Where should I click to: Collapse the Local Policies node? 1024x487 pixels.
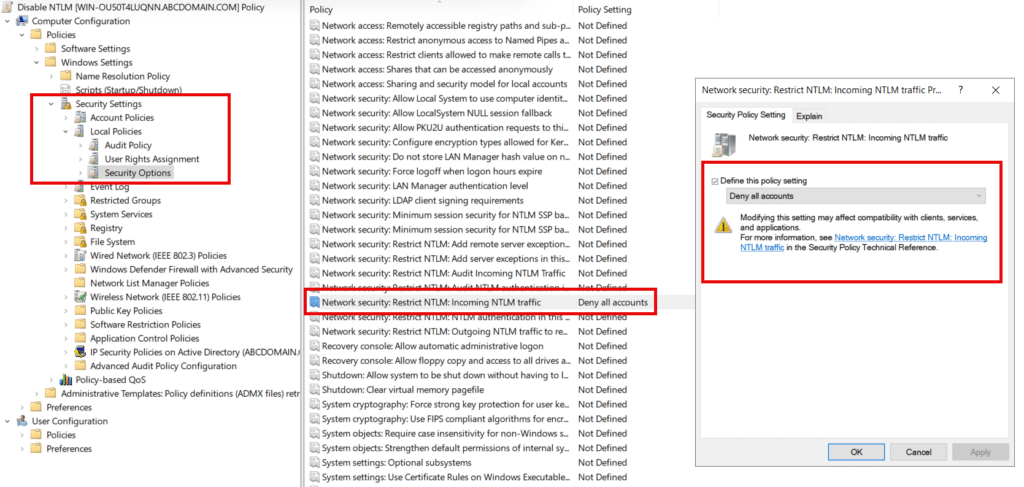pyautogui.click(x=65, y=131)
